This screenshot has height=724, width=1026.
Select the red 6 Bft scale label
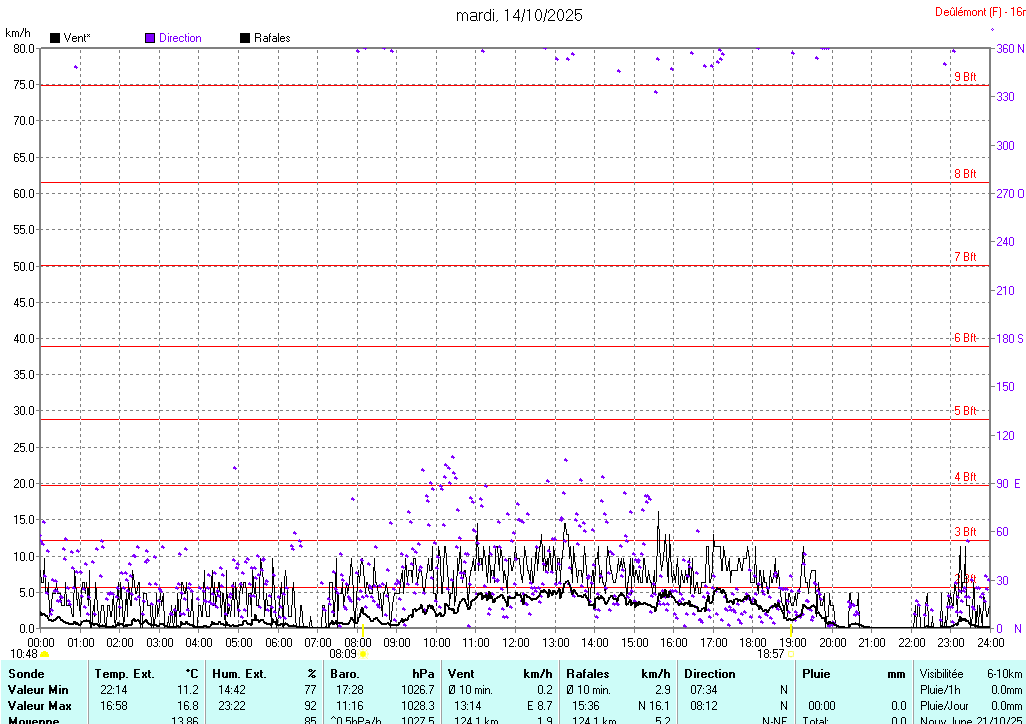[x=964, y=338]
